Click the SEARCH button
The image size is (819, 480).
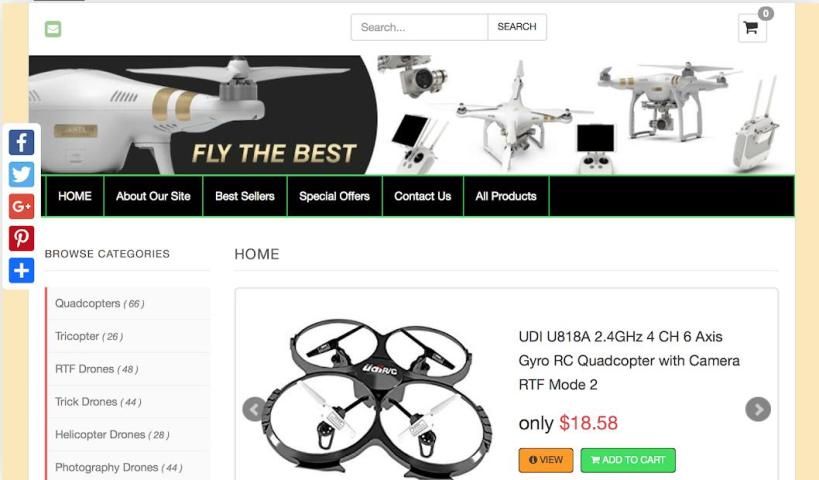click(517, 27)
